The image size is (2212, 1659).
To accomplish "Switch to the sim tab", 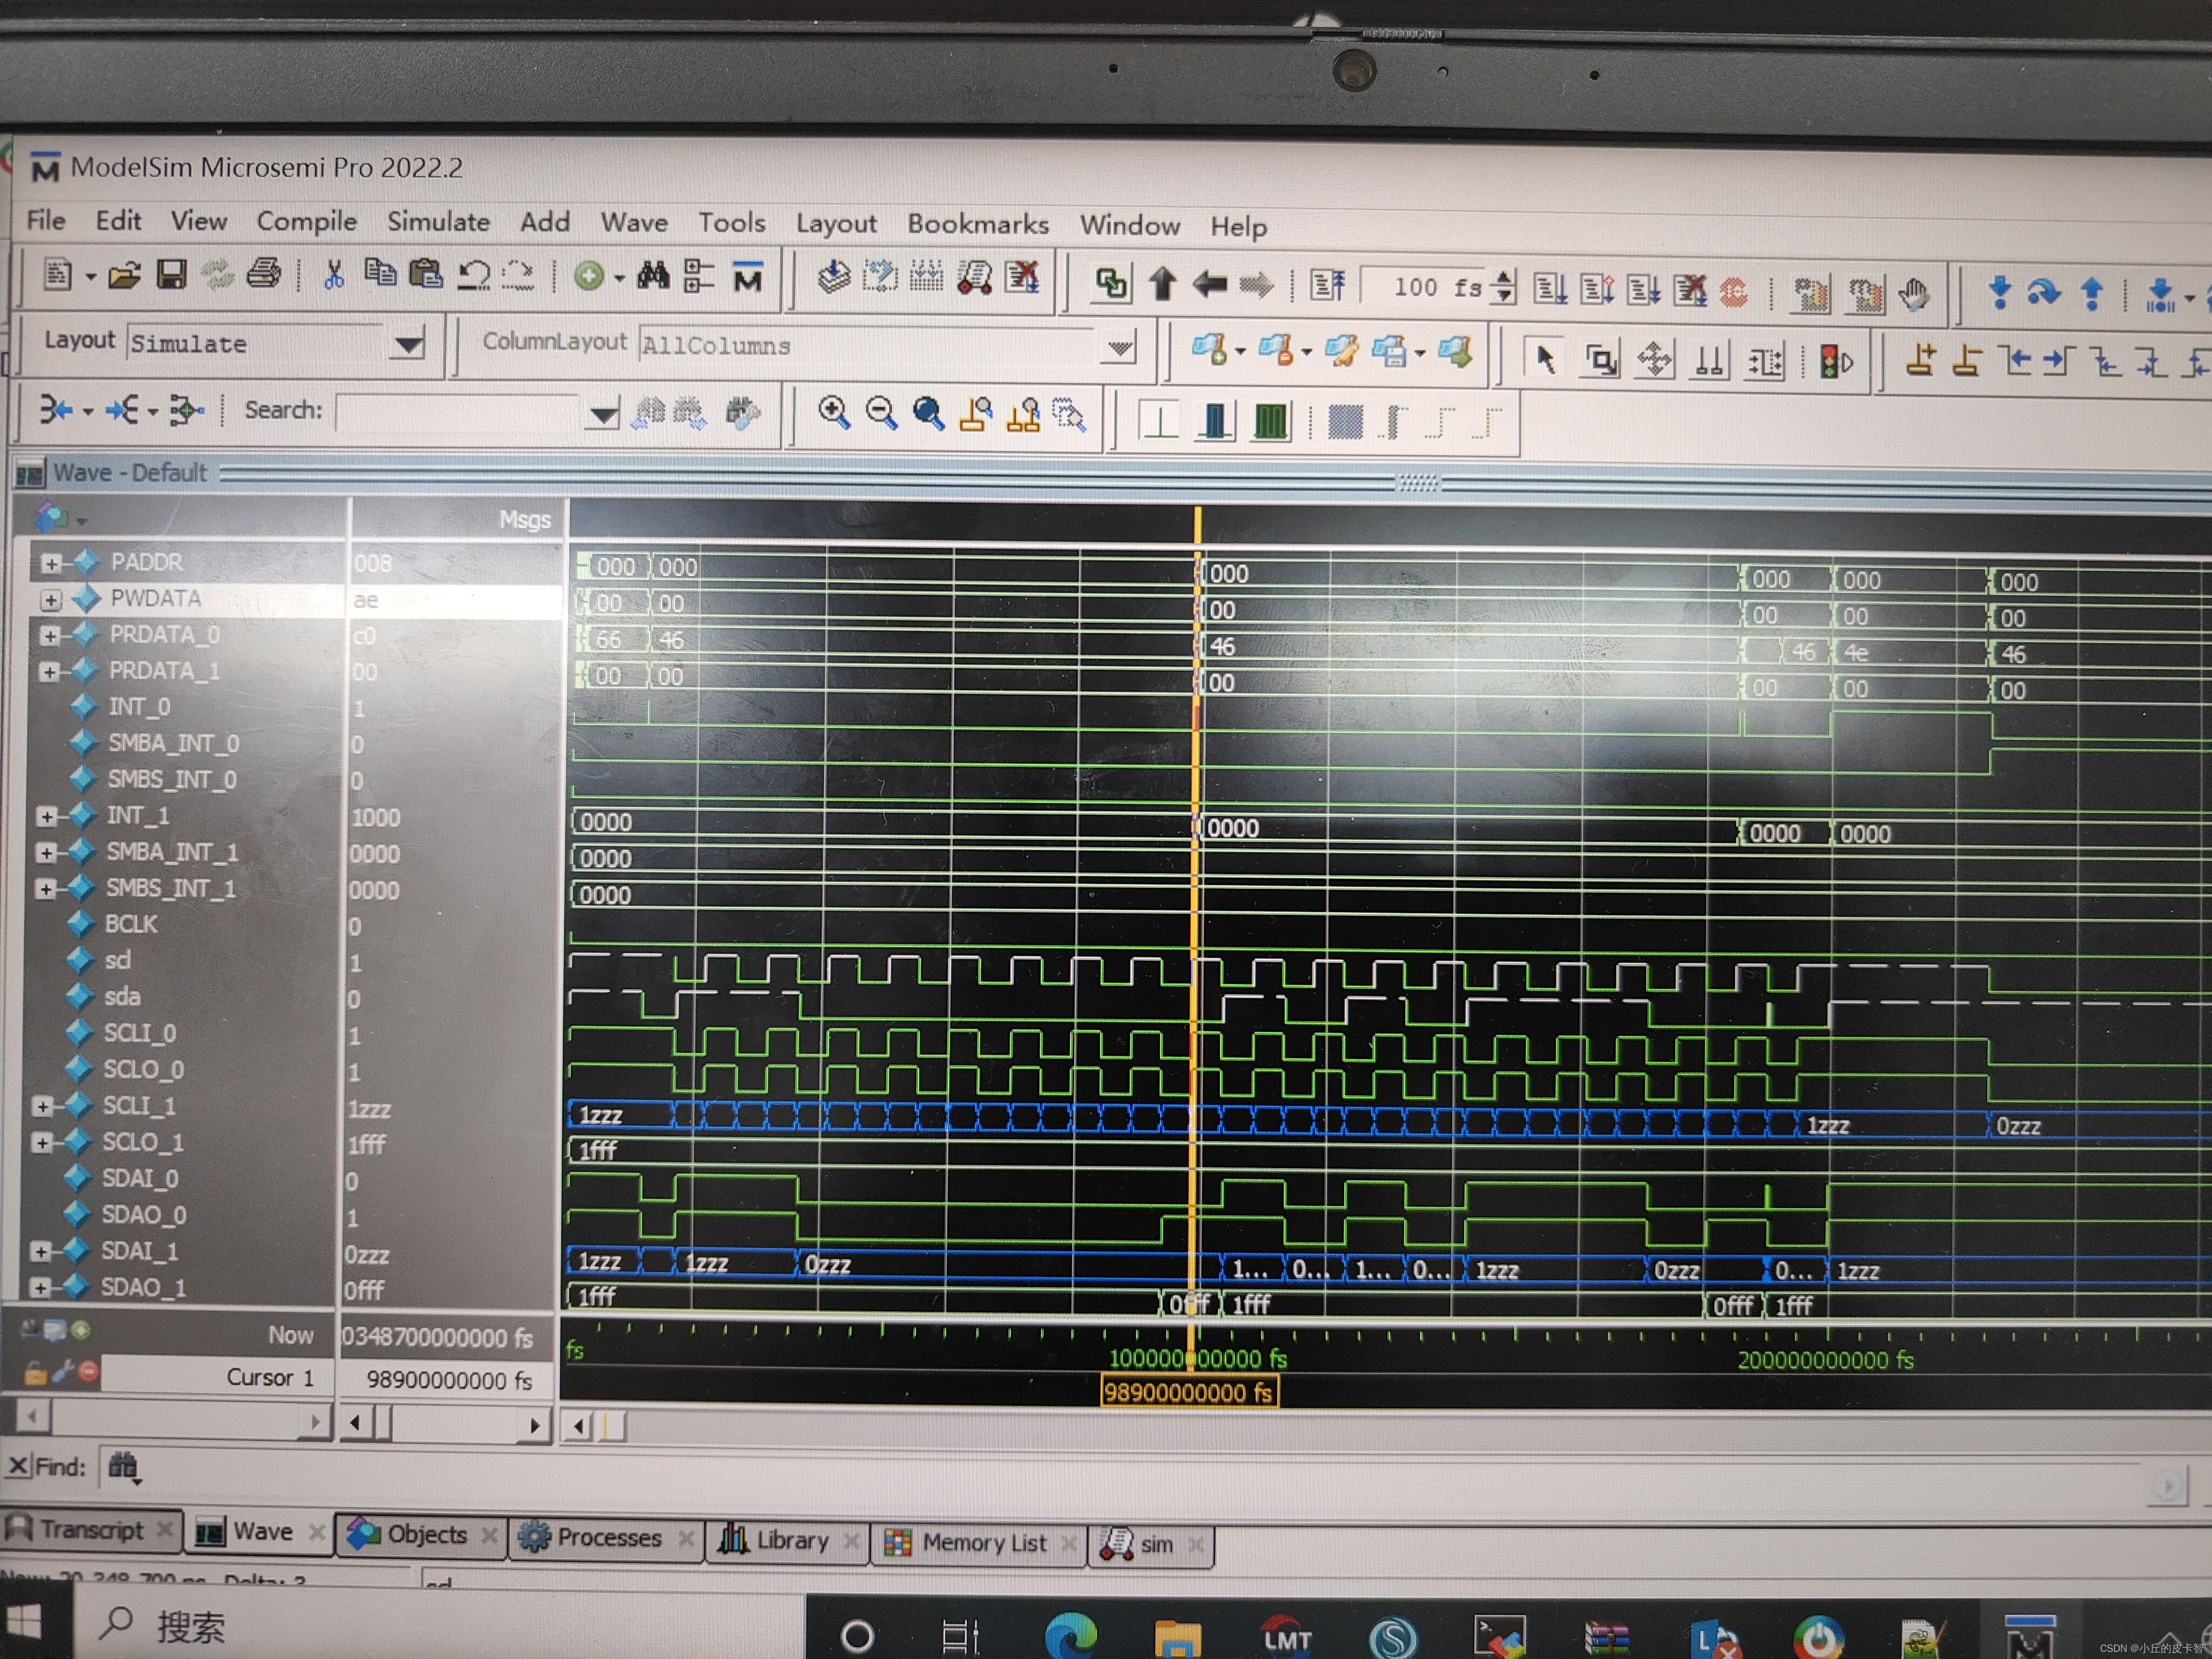I will pyautogui.click(x=1152, y=1545).
